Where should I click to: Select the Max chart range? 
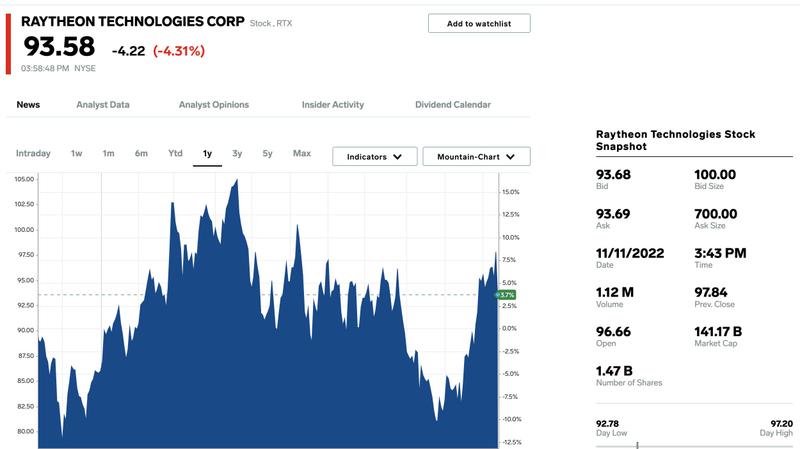(302, 153)
